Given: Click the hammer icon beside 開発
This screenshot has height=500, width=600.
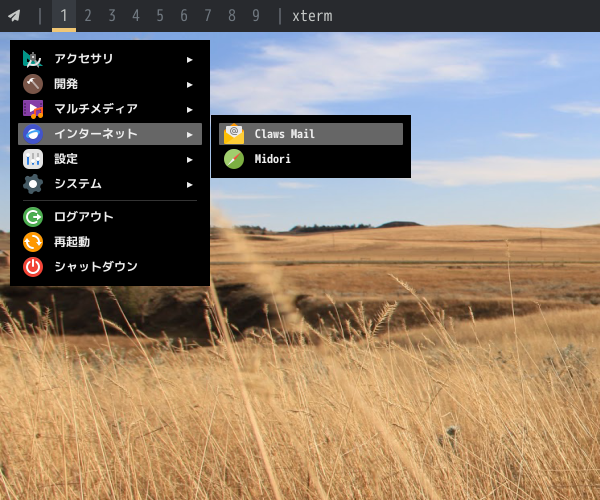Looking at the screenshot, I should pyautogui.click(x=33, y=84).
